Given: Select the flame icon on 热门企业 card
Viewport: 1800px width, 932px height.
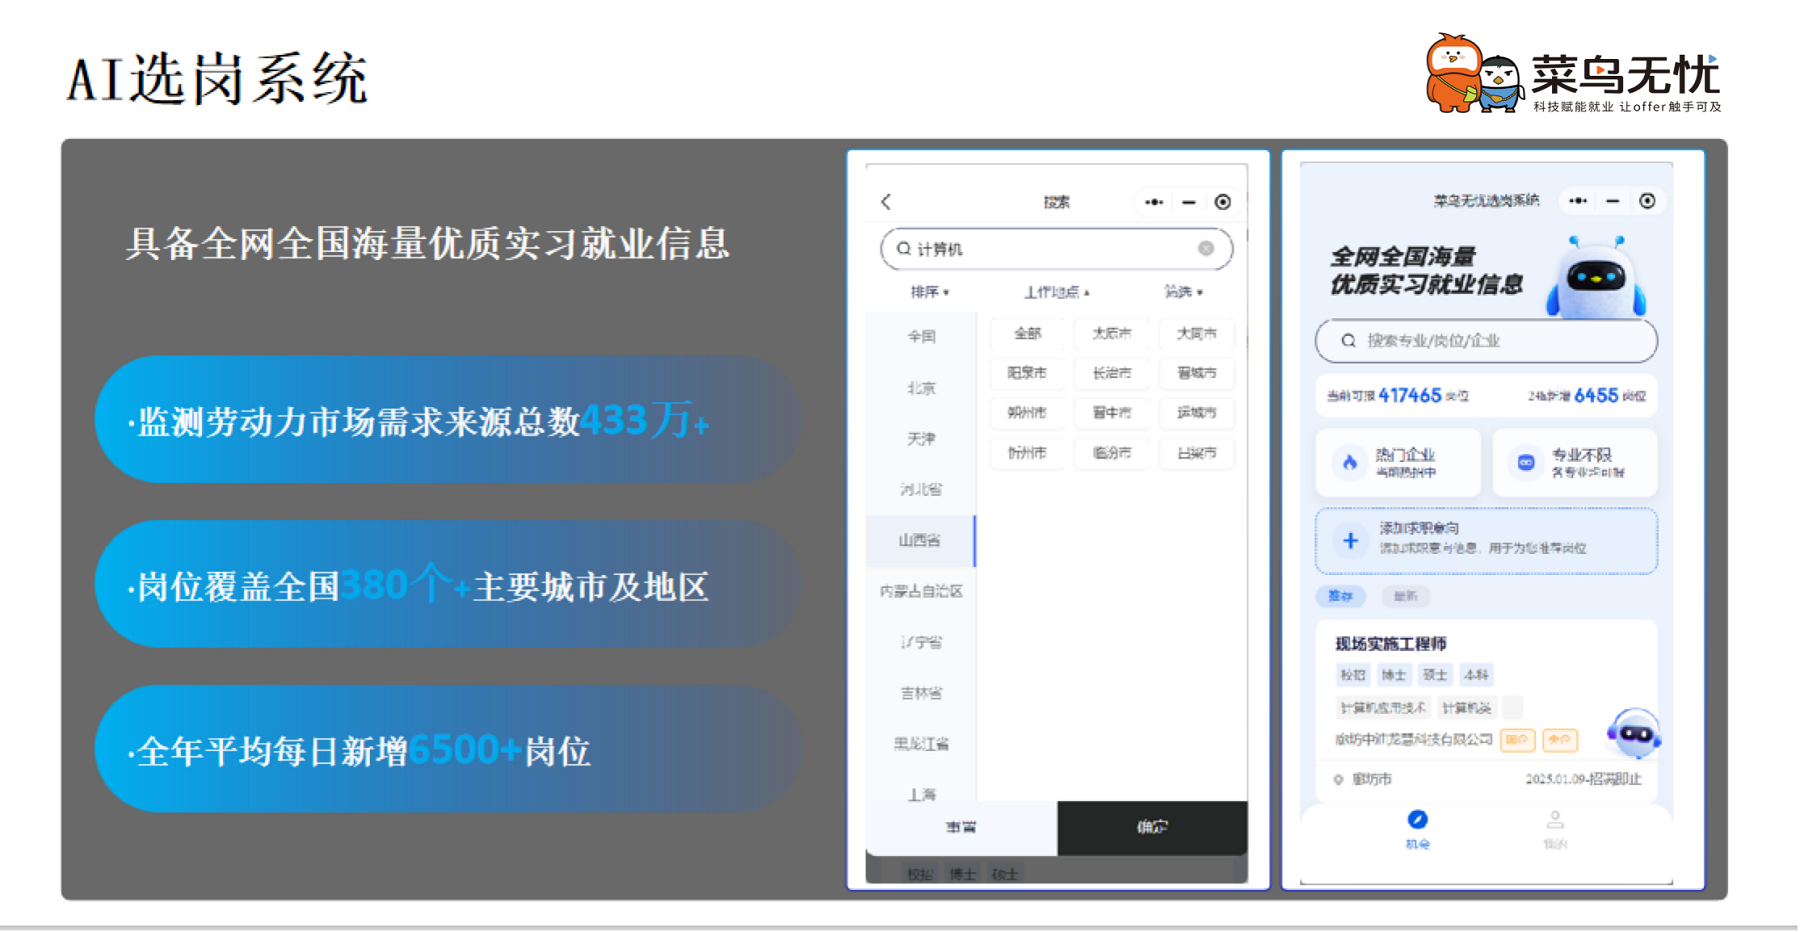Looking at the screenshot, I should 1352,462.
